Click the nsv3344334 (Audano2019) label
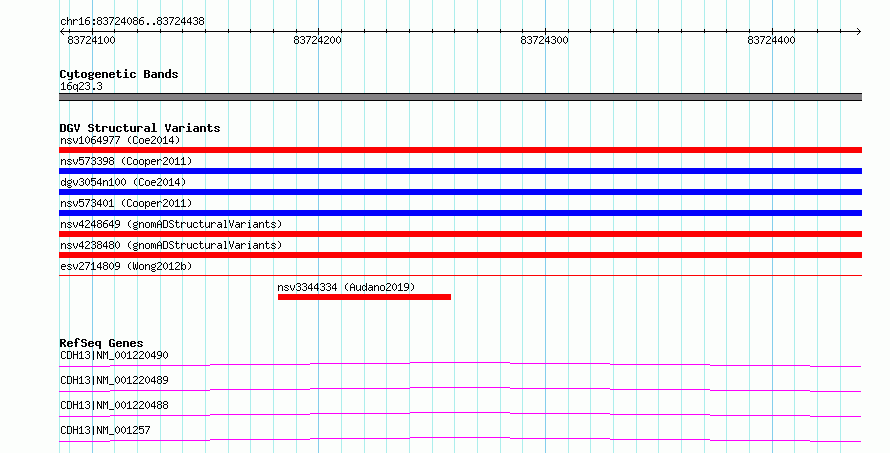 pos(346,287)
